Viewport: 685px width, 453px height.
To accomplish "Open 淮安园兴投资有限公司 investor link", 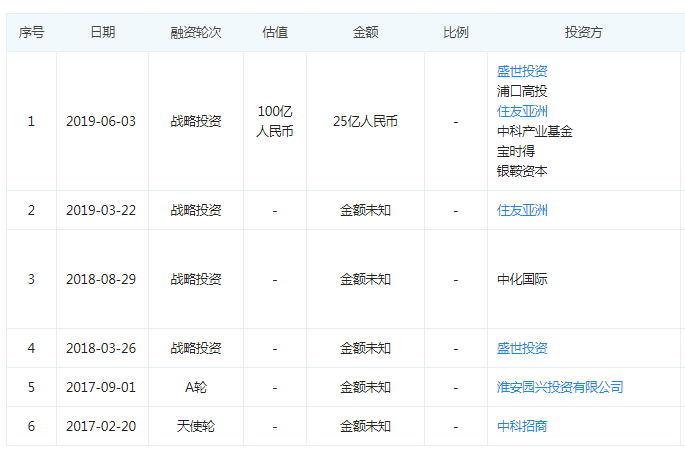I will coord(560,387).
